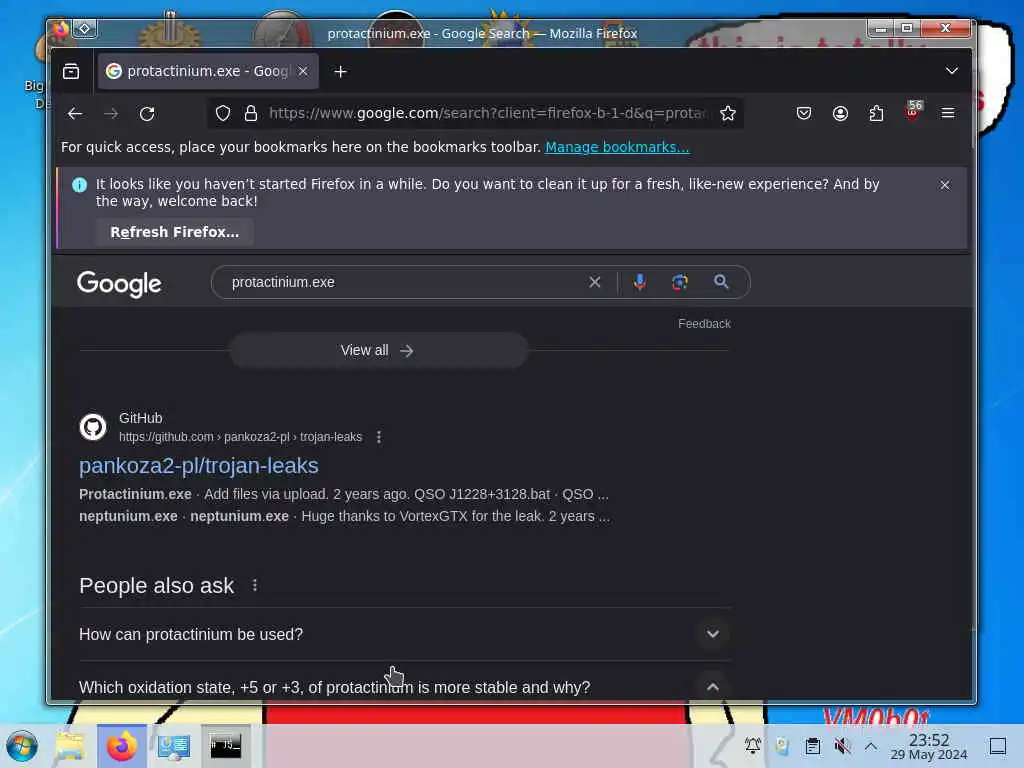
Task: Open the Pocket save icon
Action: point(804,114)
